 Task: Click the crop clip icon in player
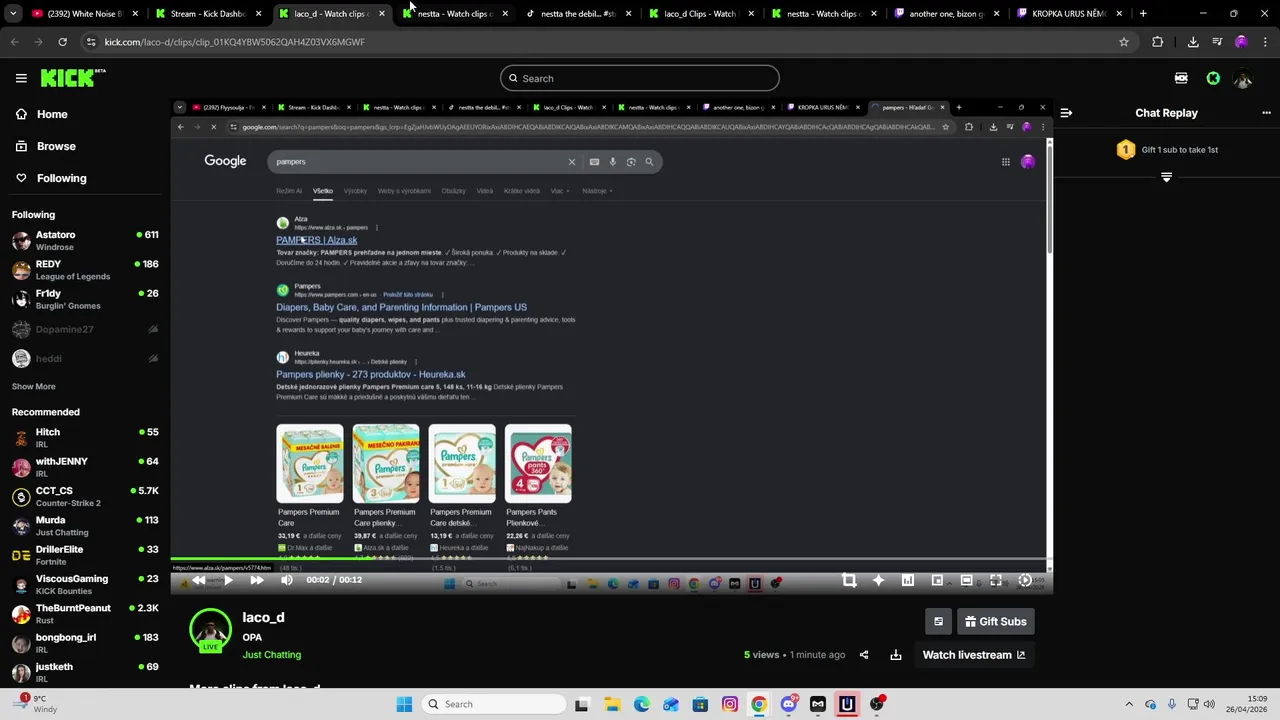[849, 580]
